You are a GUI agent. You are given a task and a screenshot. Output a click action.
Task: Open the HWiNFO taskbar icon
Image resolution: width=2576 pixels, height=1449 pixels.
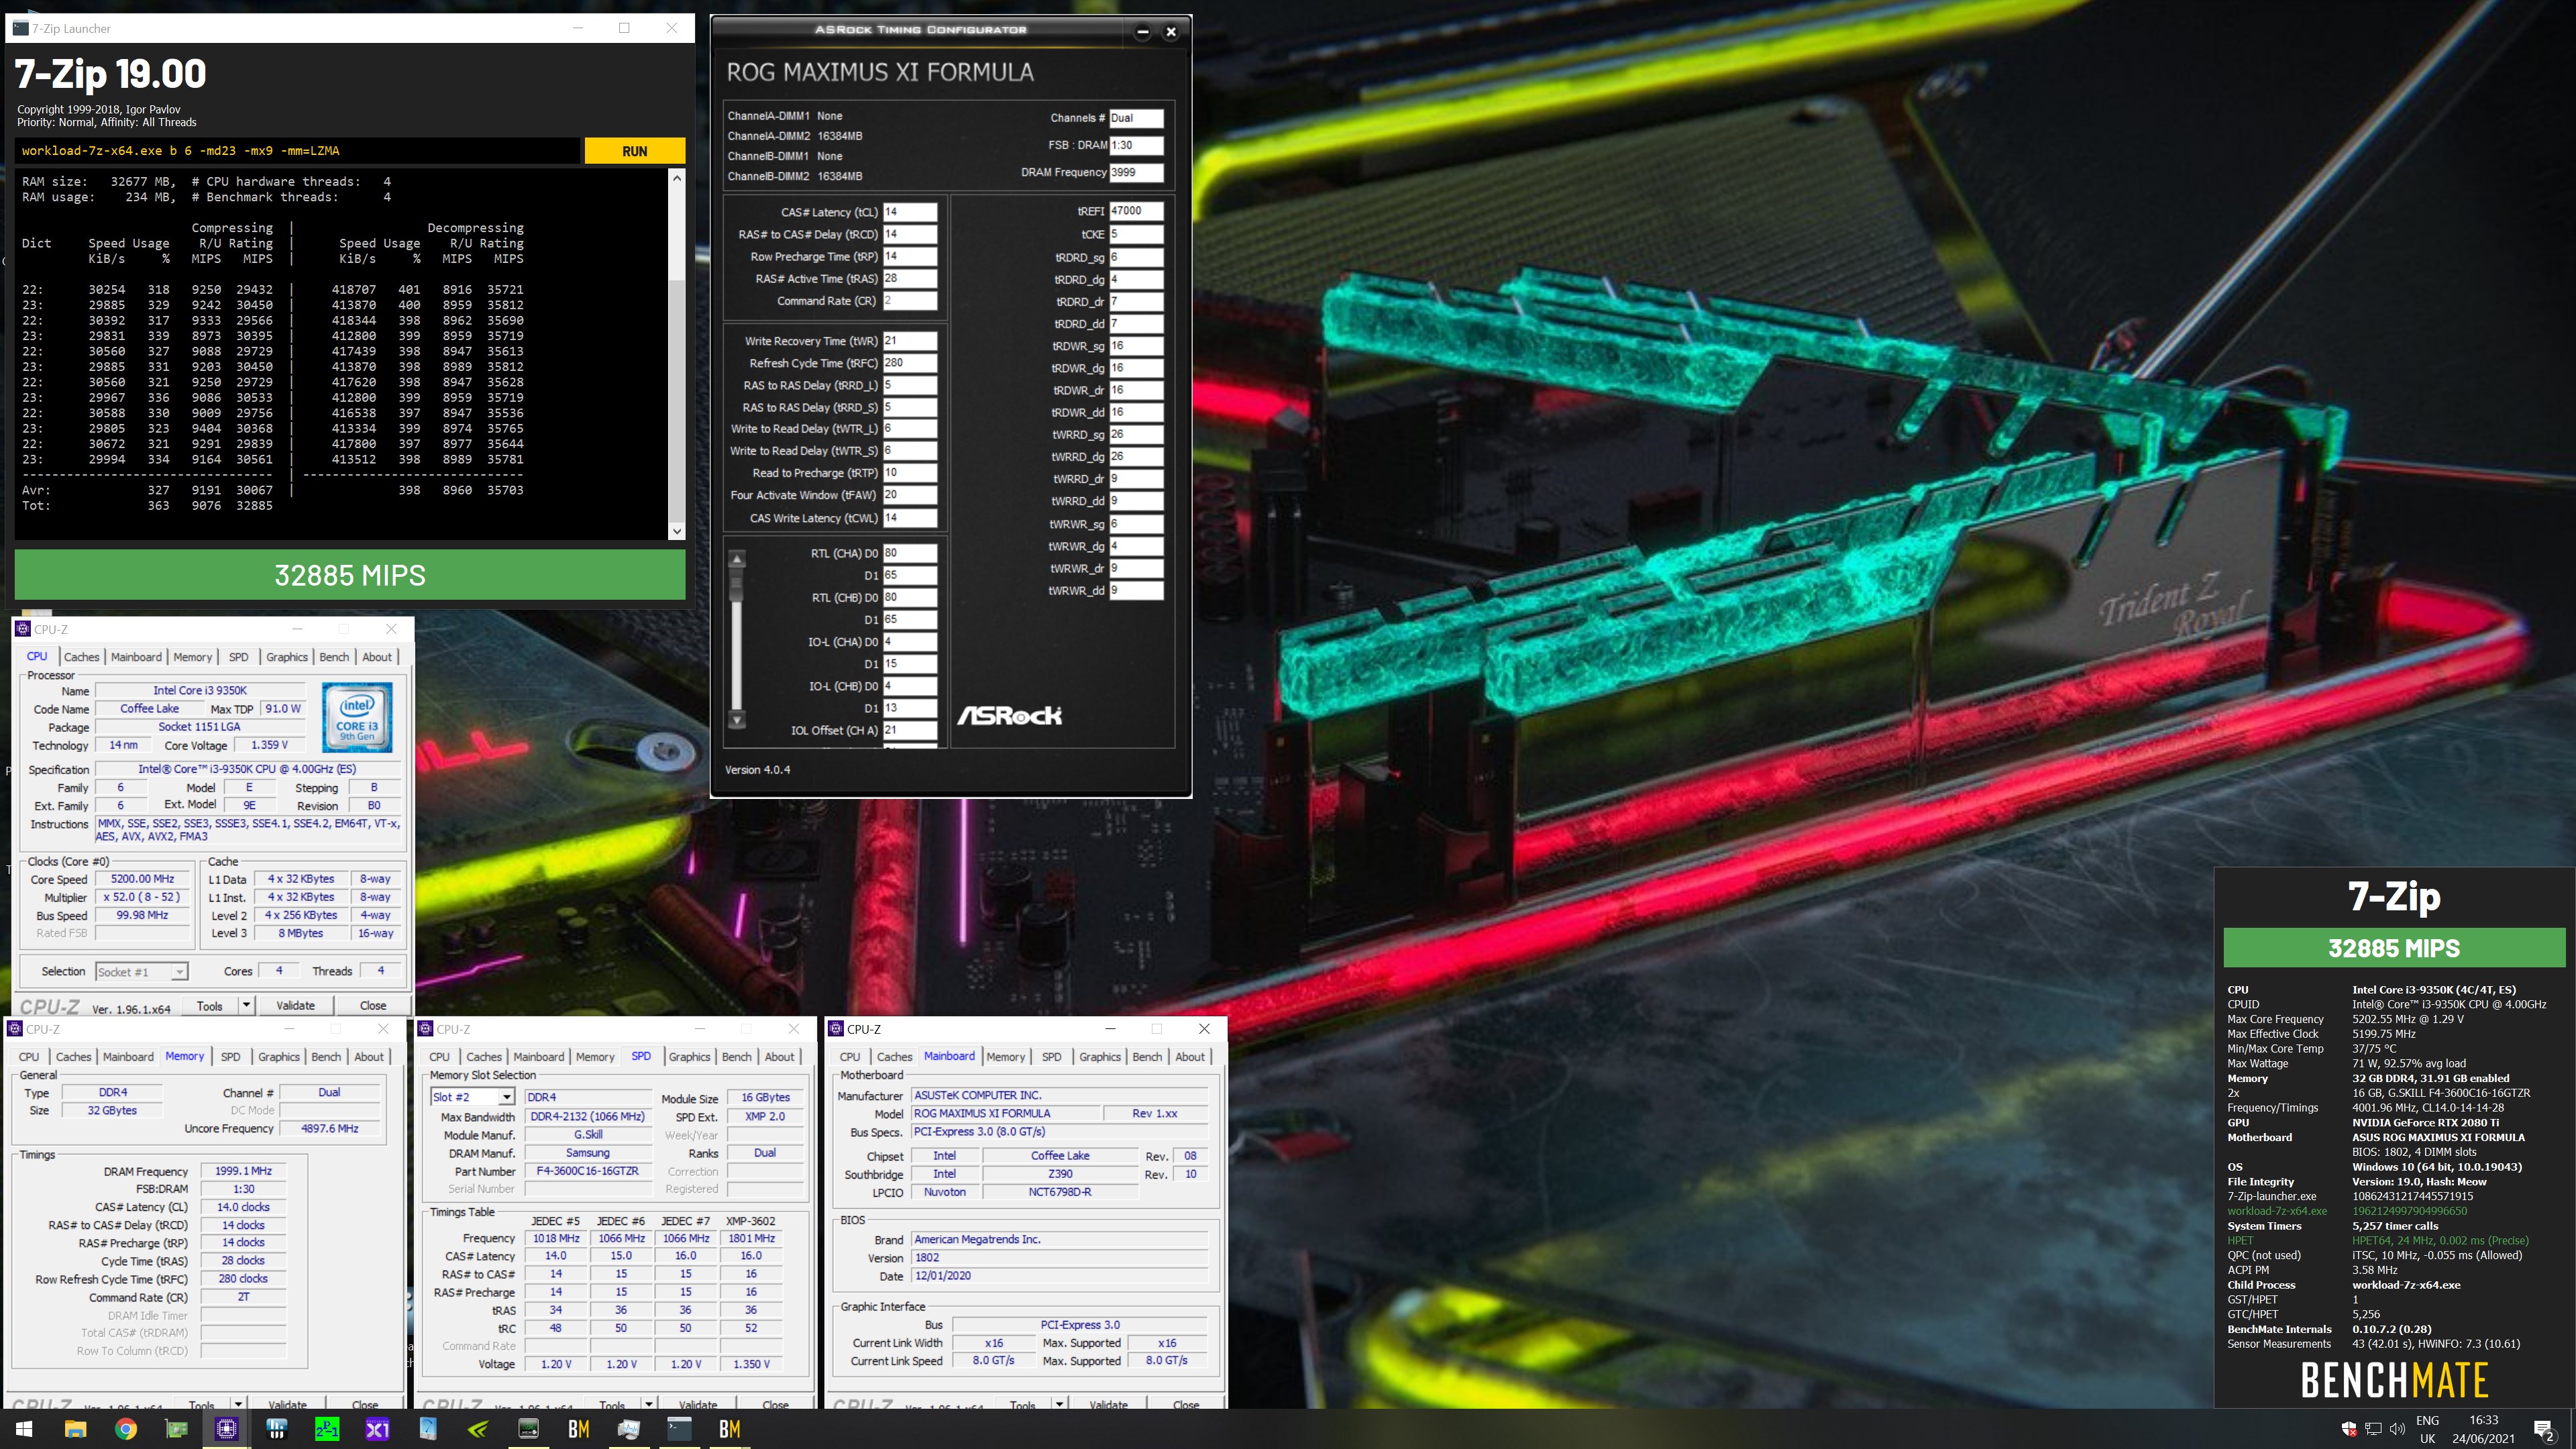(x=277, y=1429)
